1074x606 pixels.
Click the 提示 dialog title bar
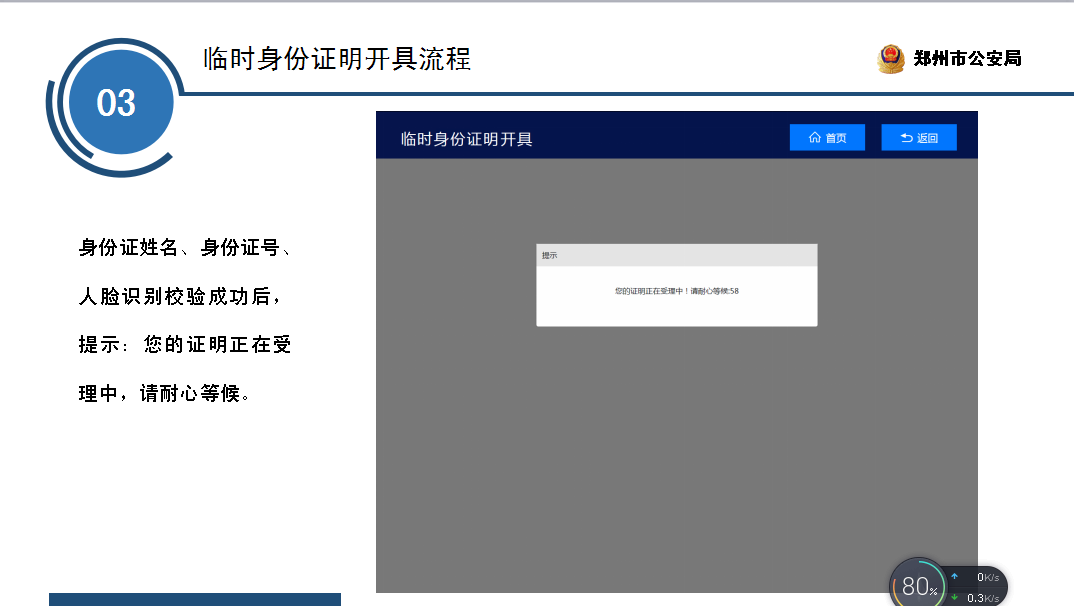click(x=676, y=255)
